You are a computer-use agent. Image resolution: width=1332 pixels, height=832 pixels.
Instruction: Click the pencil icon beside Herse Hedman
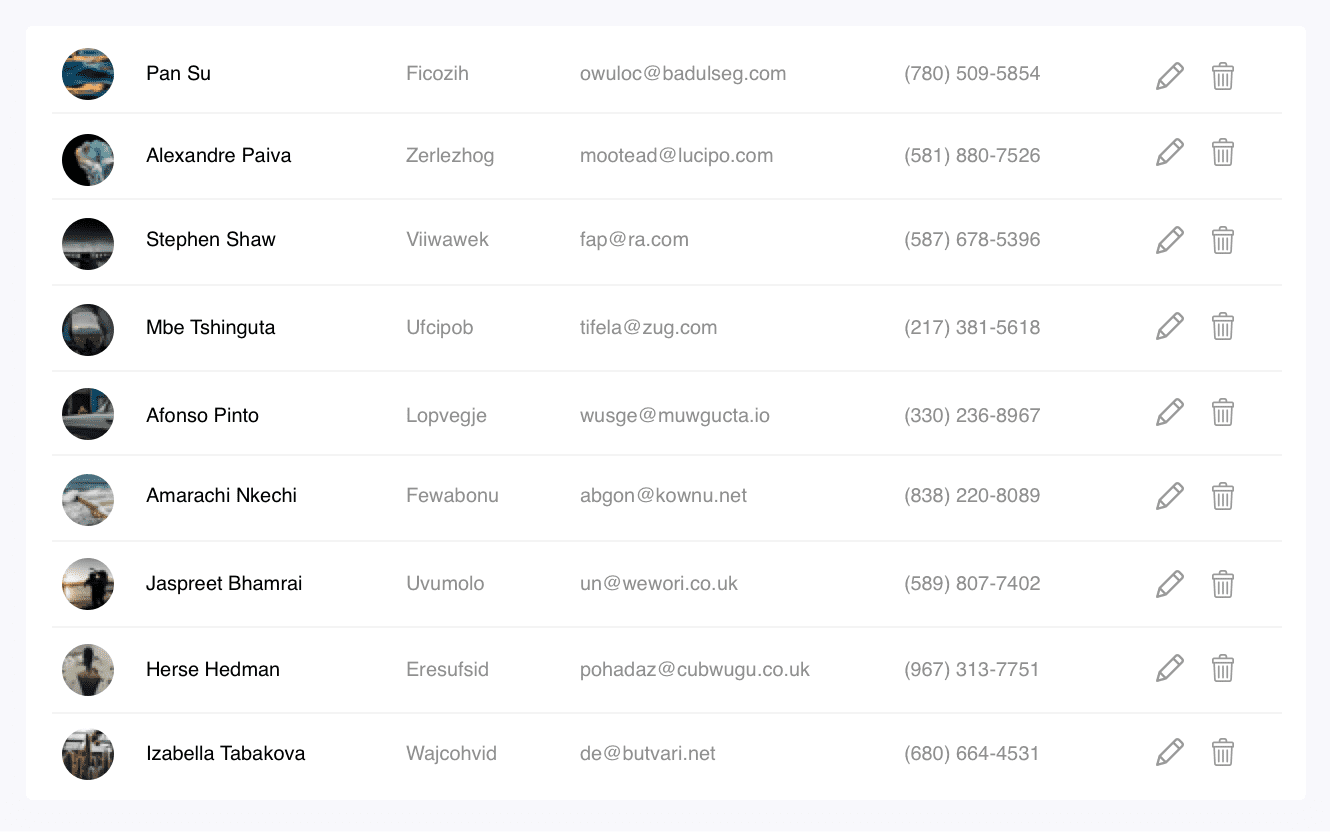pos(1169,668)
